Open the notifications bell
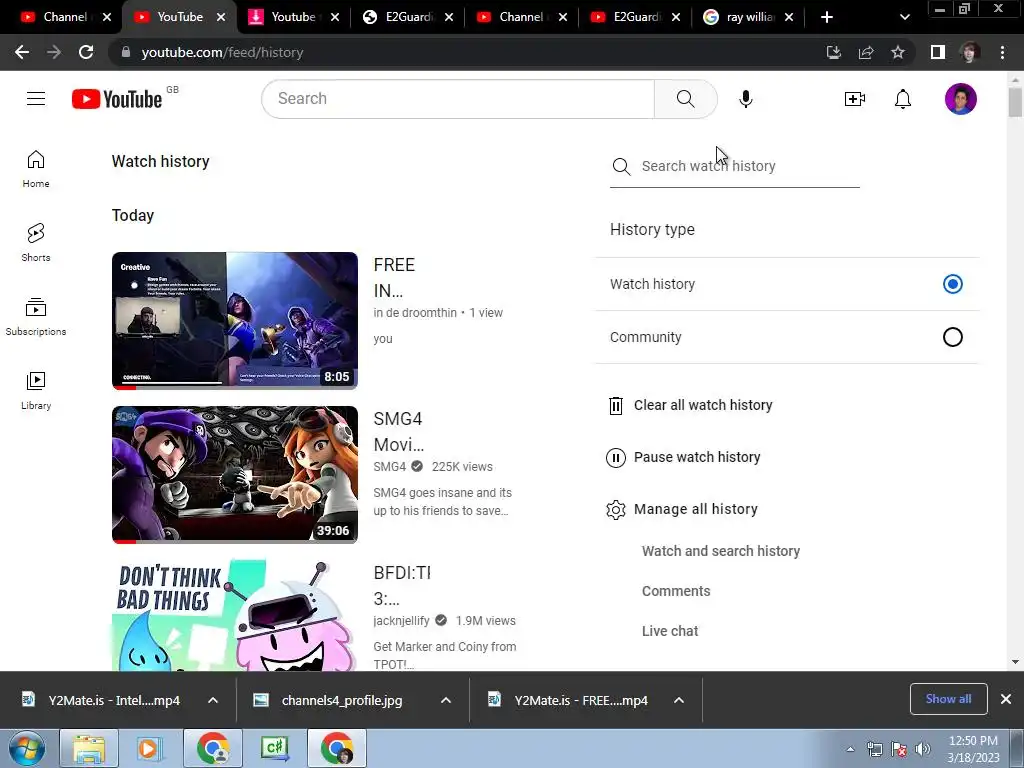The width and height of the screenshot is (1024, 768). pos(903,99)
